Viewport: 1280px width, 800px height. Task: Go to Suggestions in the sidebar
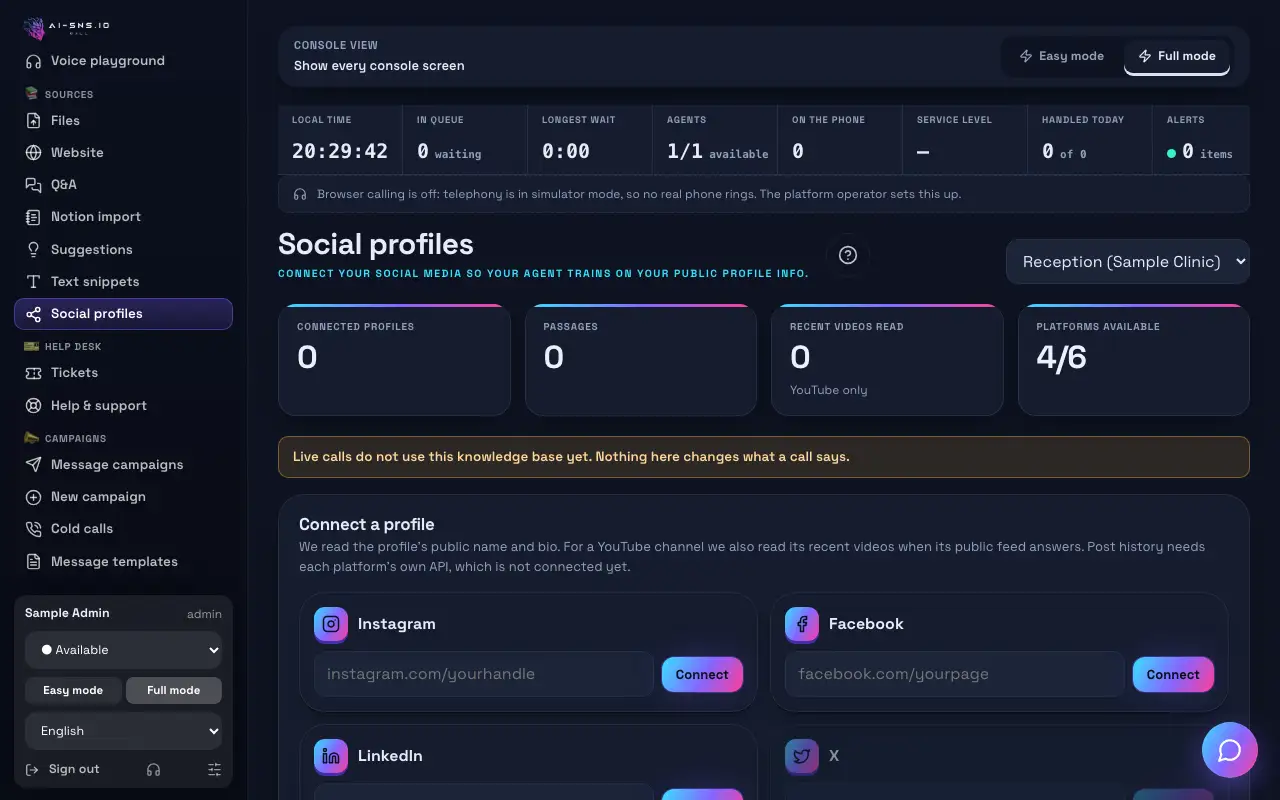(x=123, y=250)
